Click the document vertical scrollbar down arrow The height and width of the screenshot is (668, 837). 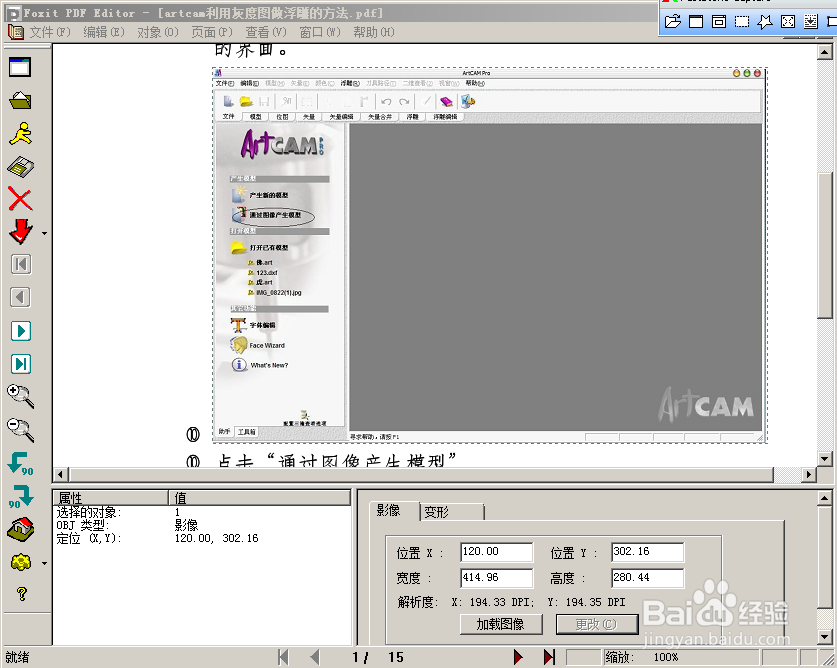tap(825, 459)
